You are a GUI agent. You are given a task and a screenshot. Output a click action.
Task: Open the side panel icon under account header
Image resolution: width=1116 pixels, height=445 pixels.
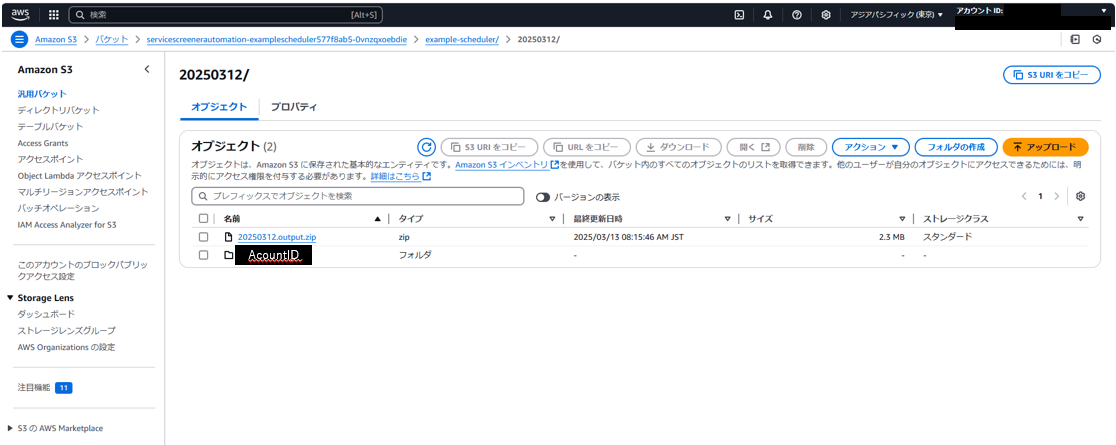point(1075,39)
